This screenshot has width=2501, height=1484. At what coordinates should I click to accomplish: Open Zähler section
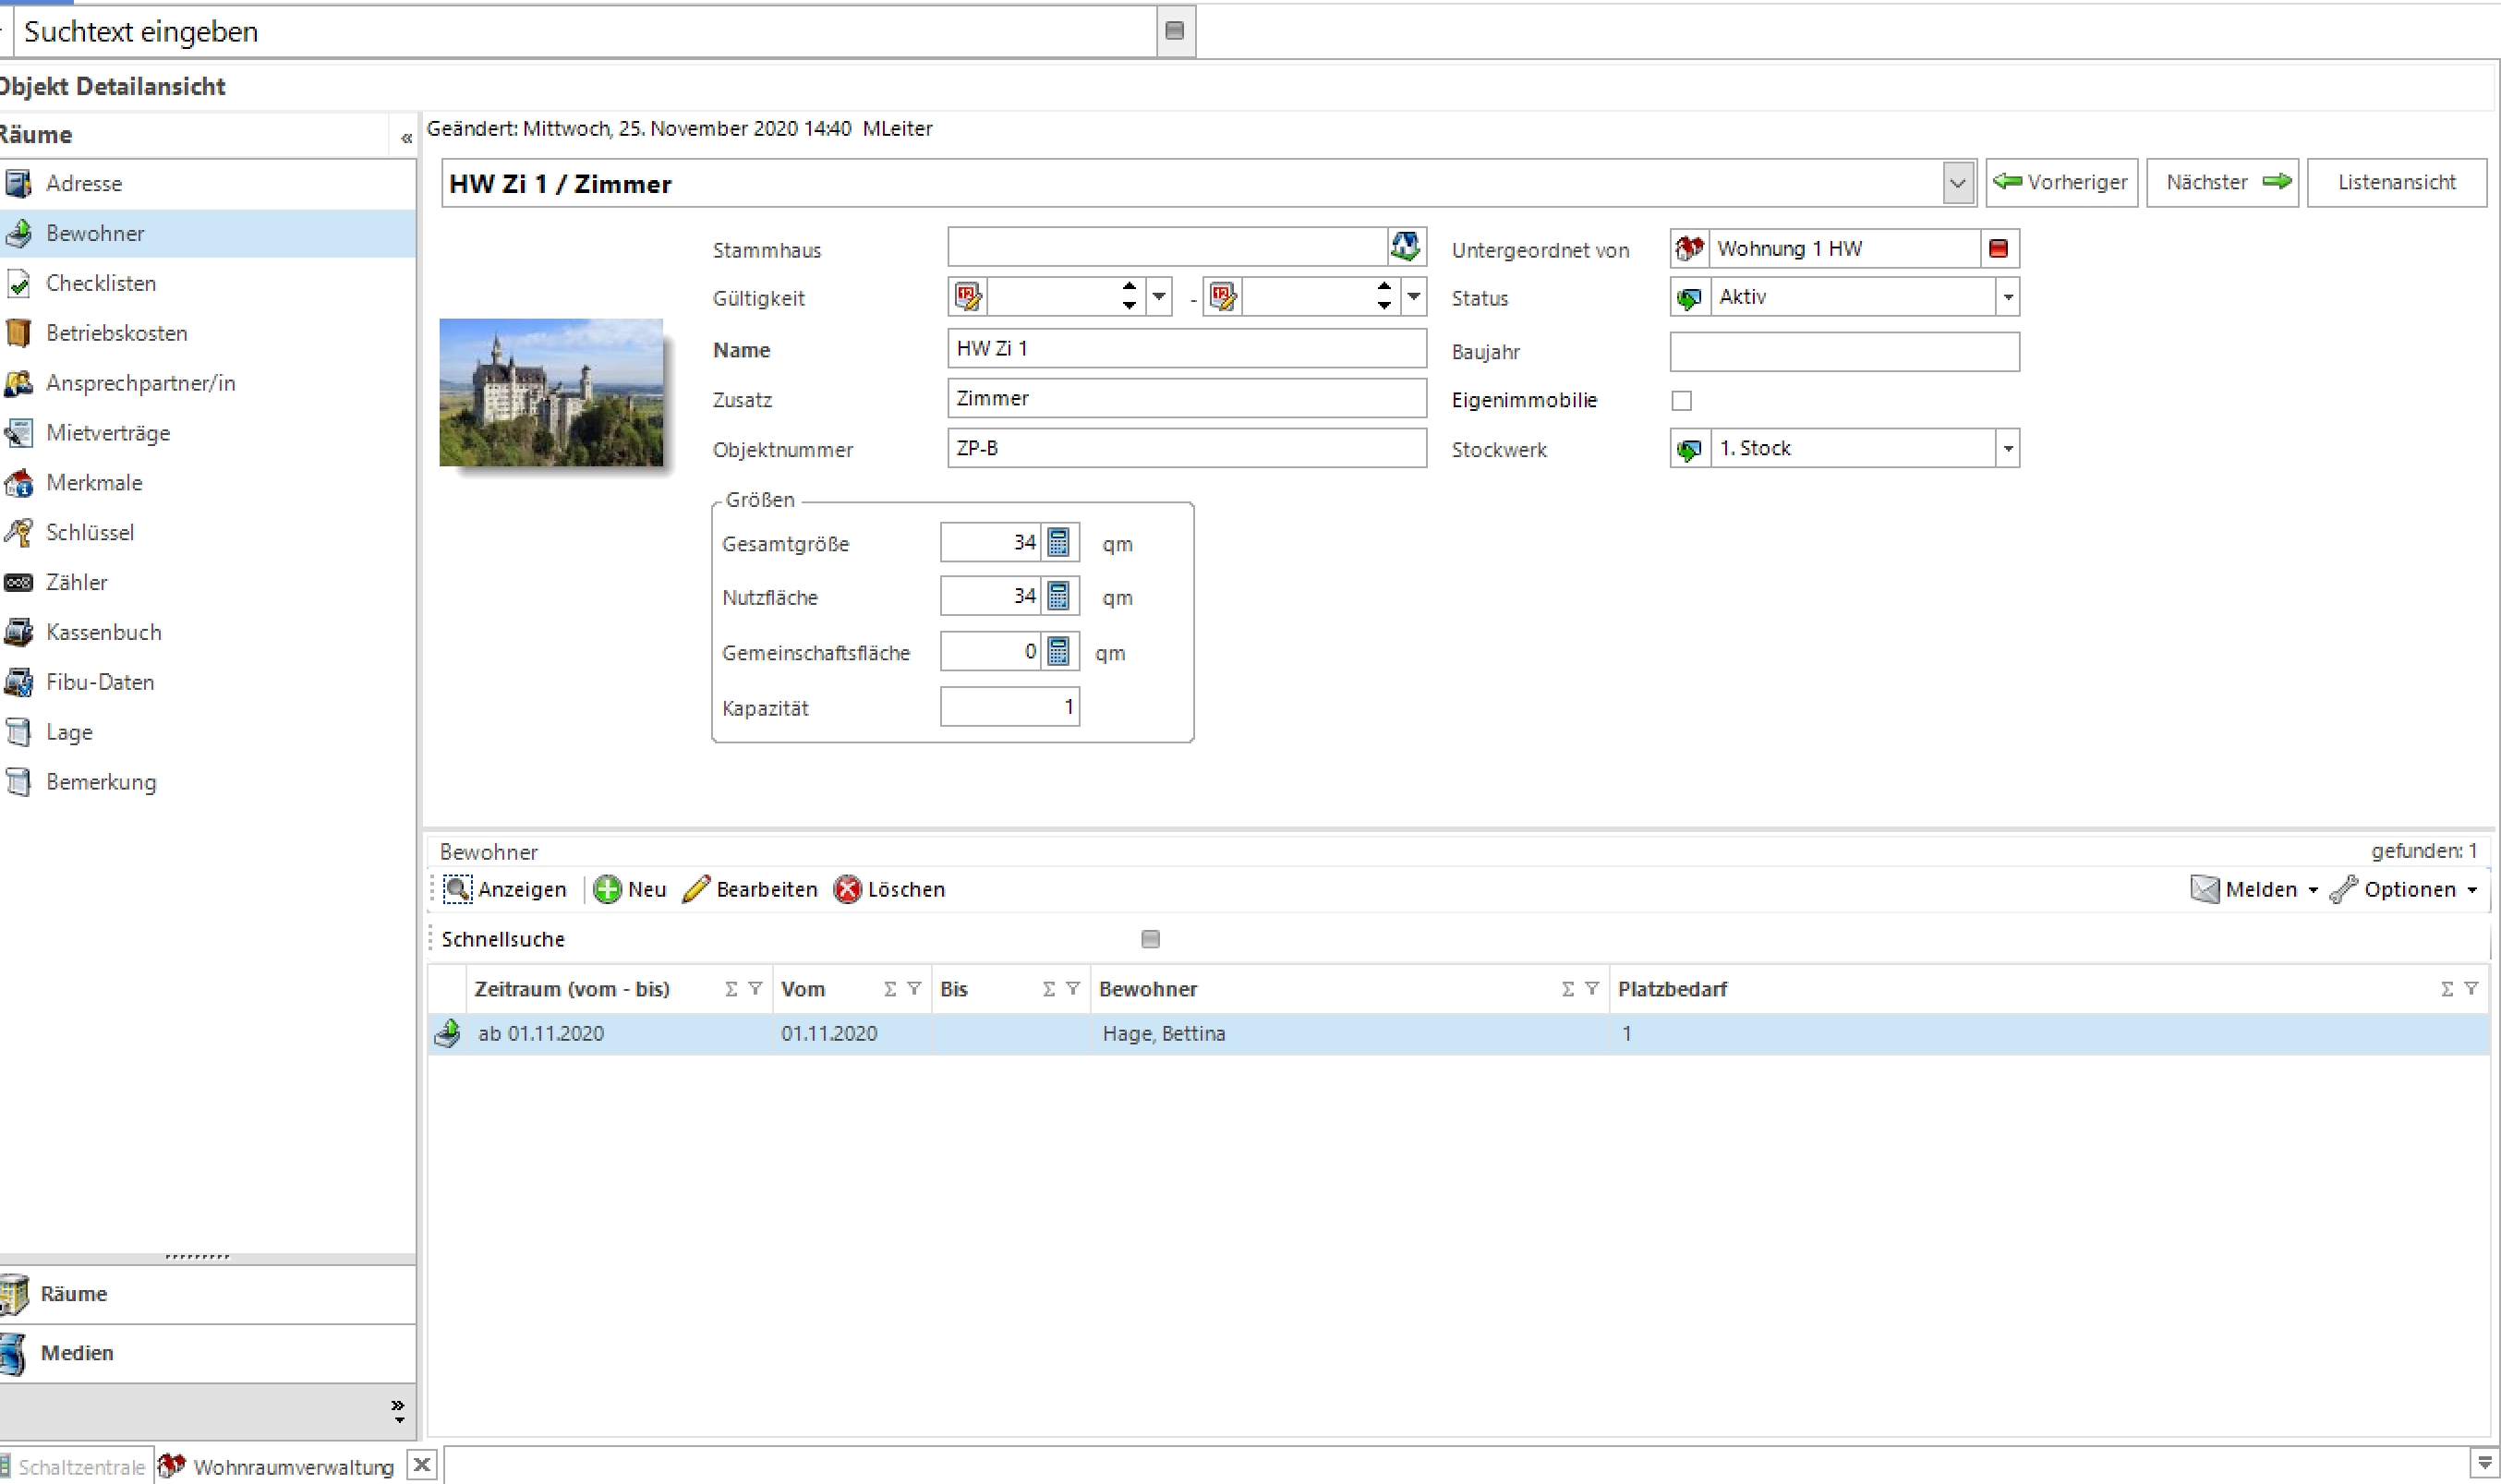click(x=207, y=582)
